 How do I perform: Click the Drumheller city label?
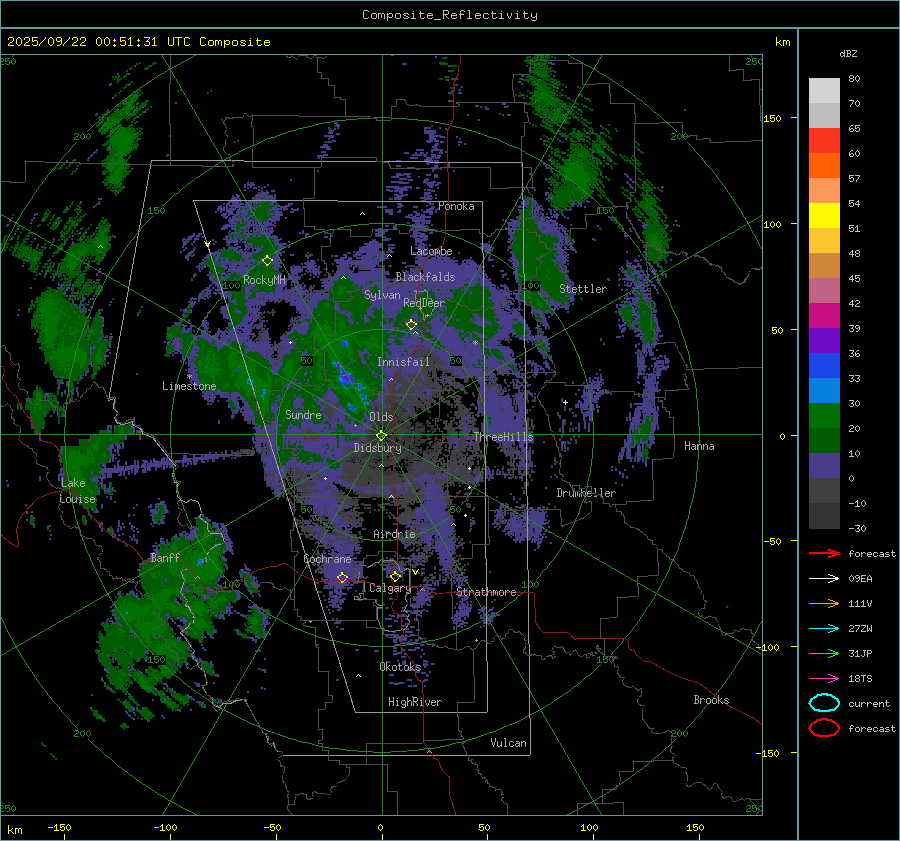587,493
